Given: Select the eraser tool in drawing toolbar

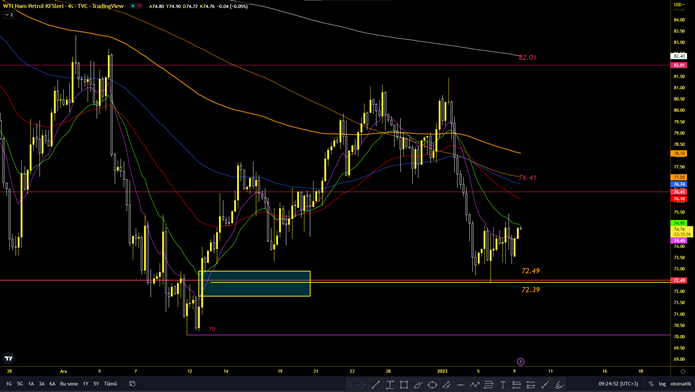Looking at the screenshot, I should 559,384.
